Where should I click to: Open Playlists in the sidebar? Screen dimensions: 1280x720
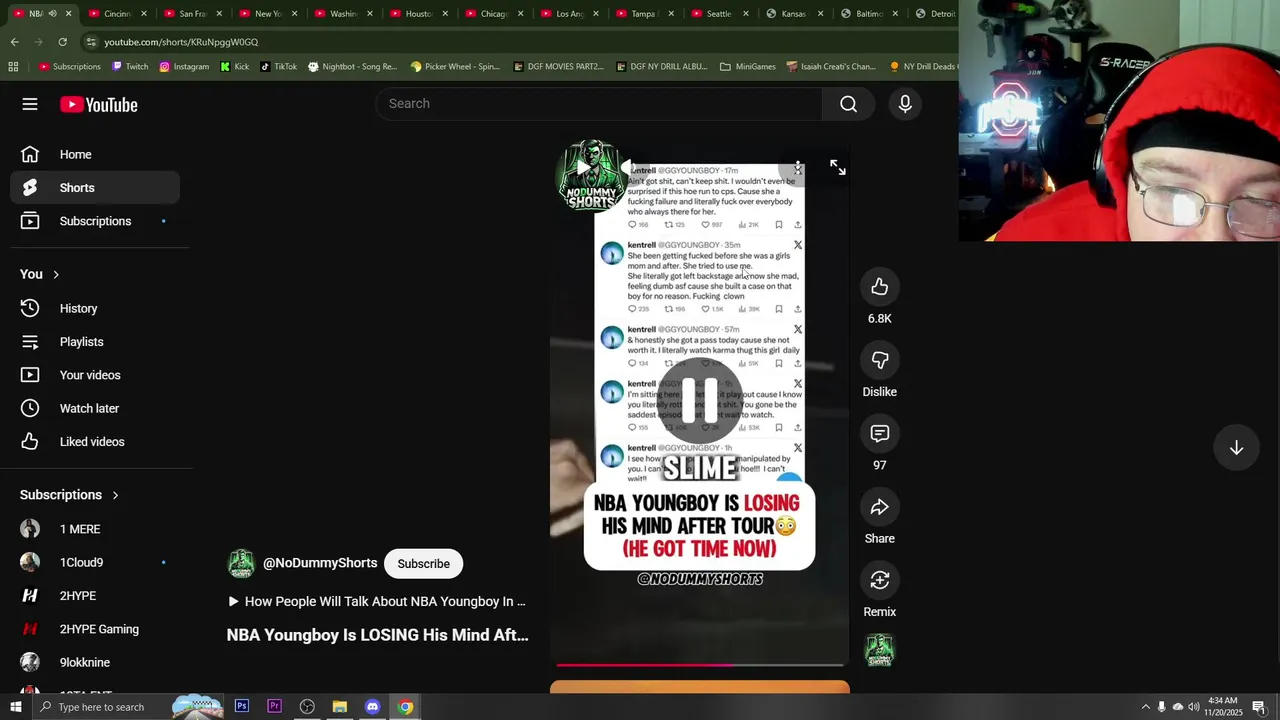click(x=95, y=342)
